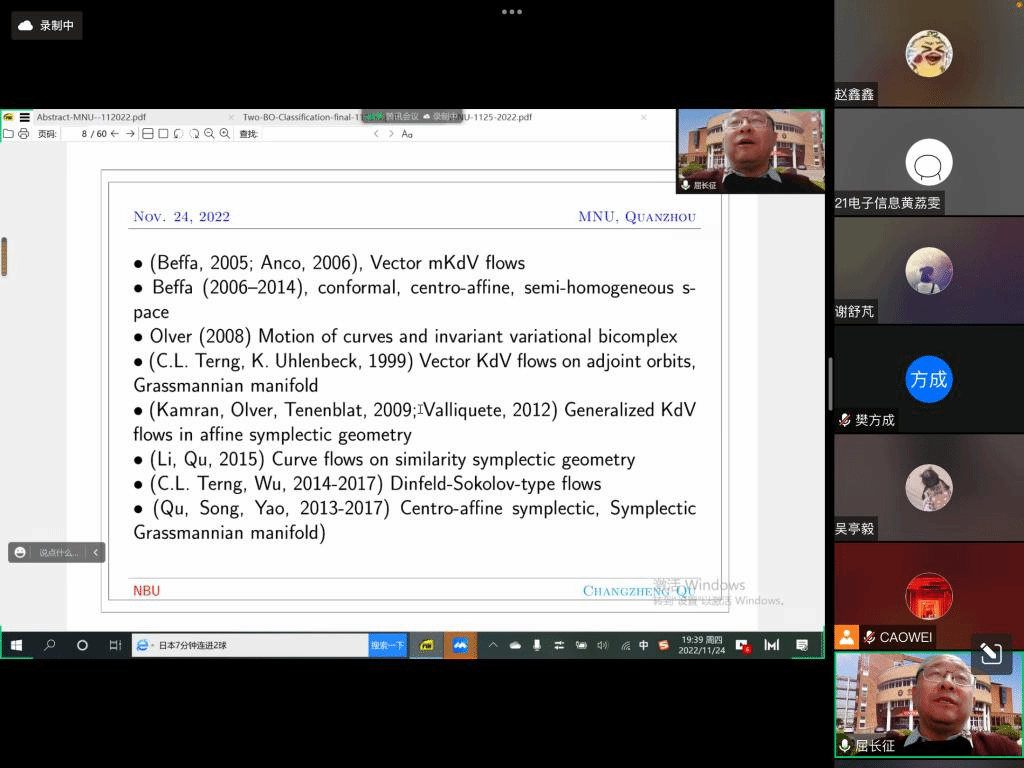Go to the next page arrow
The image size is (1024, 768).
tap(130, 133)
